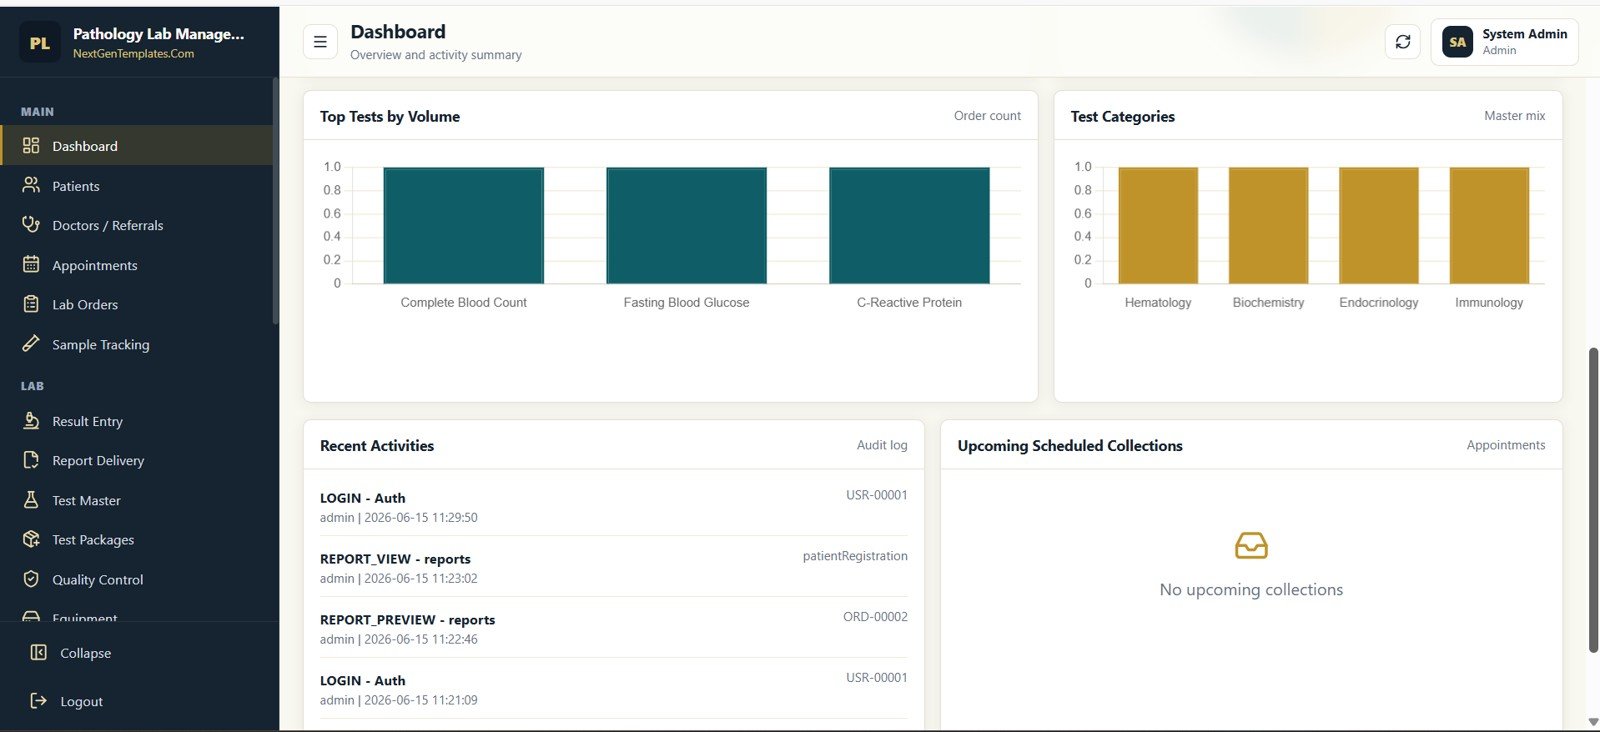Click the Order count label
The image size is (1600, 732).
[x=987, y=116]
